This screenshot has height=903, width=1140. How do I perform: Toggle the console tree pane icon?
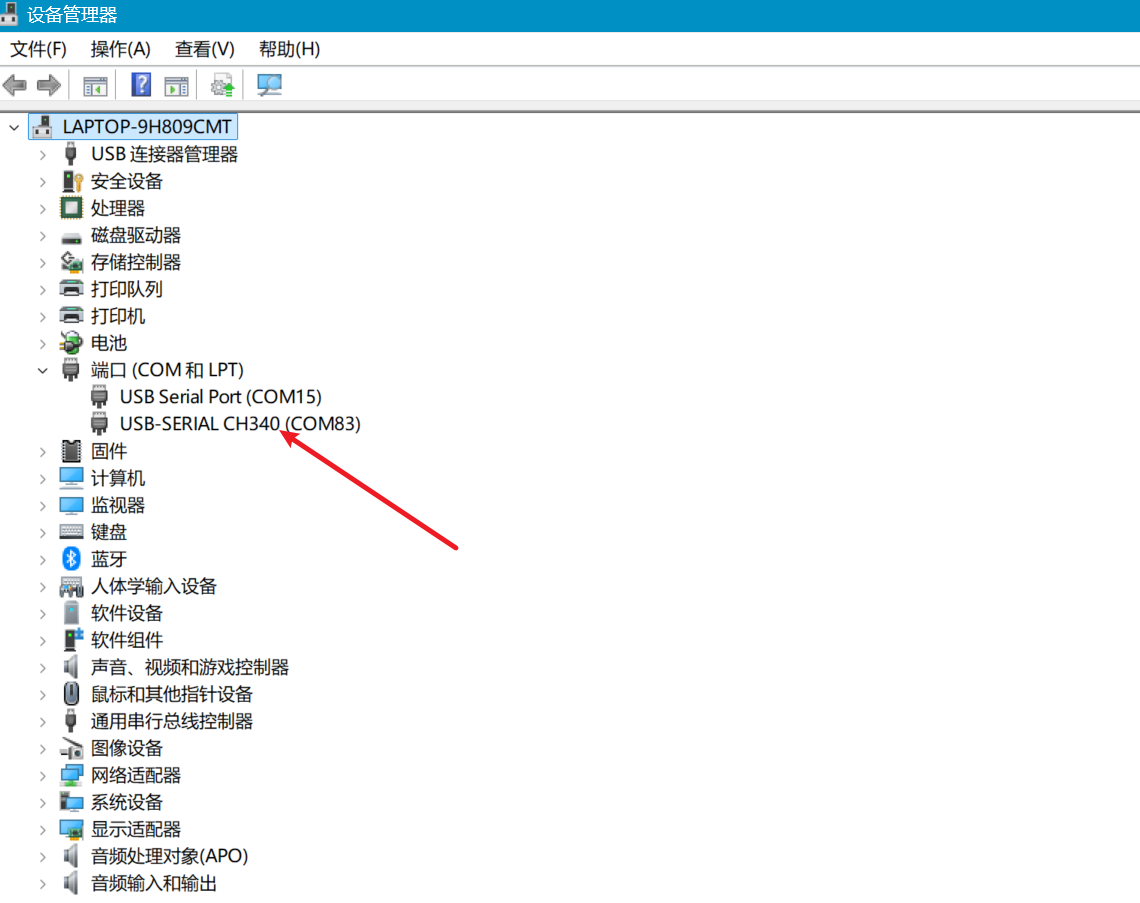click(95, 86)
